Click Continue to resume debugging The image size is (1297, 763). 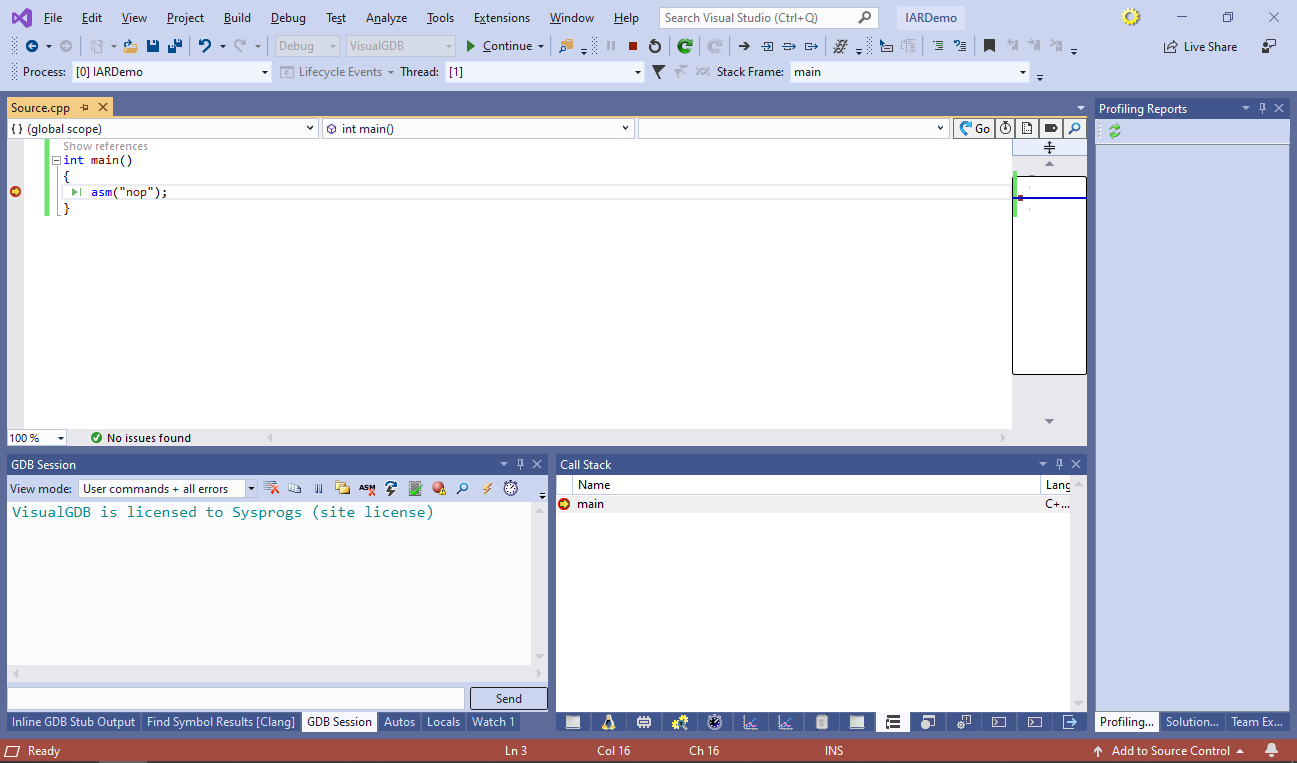coord(499,46)
